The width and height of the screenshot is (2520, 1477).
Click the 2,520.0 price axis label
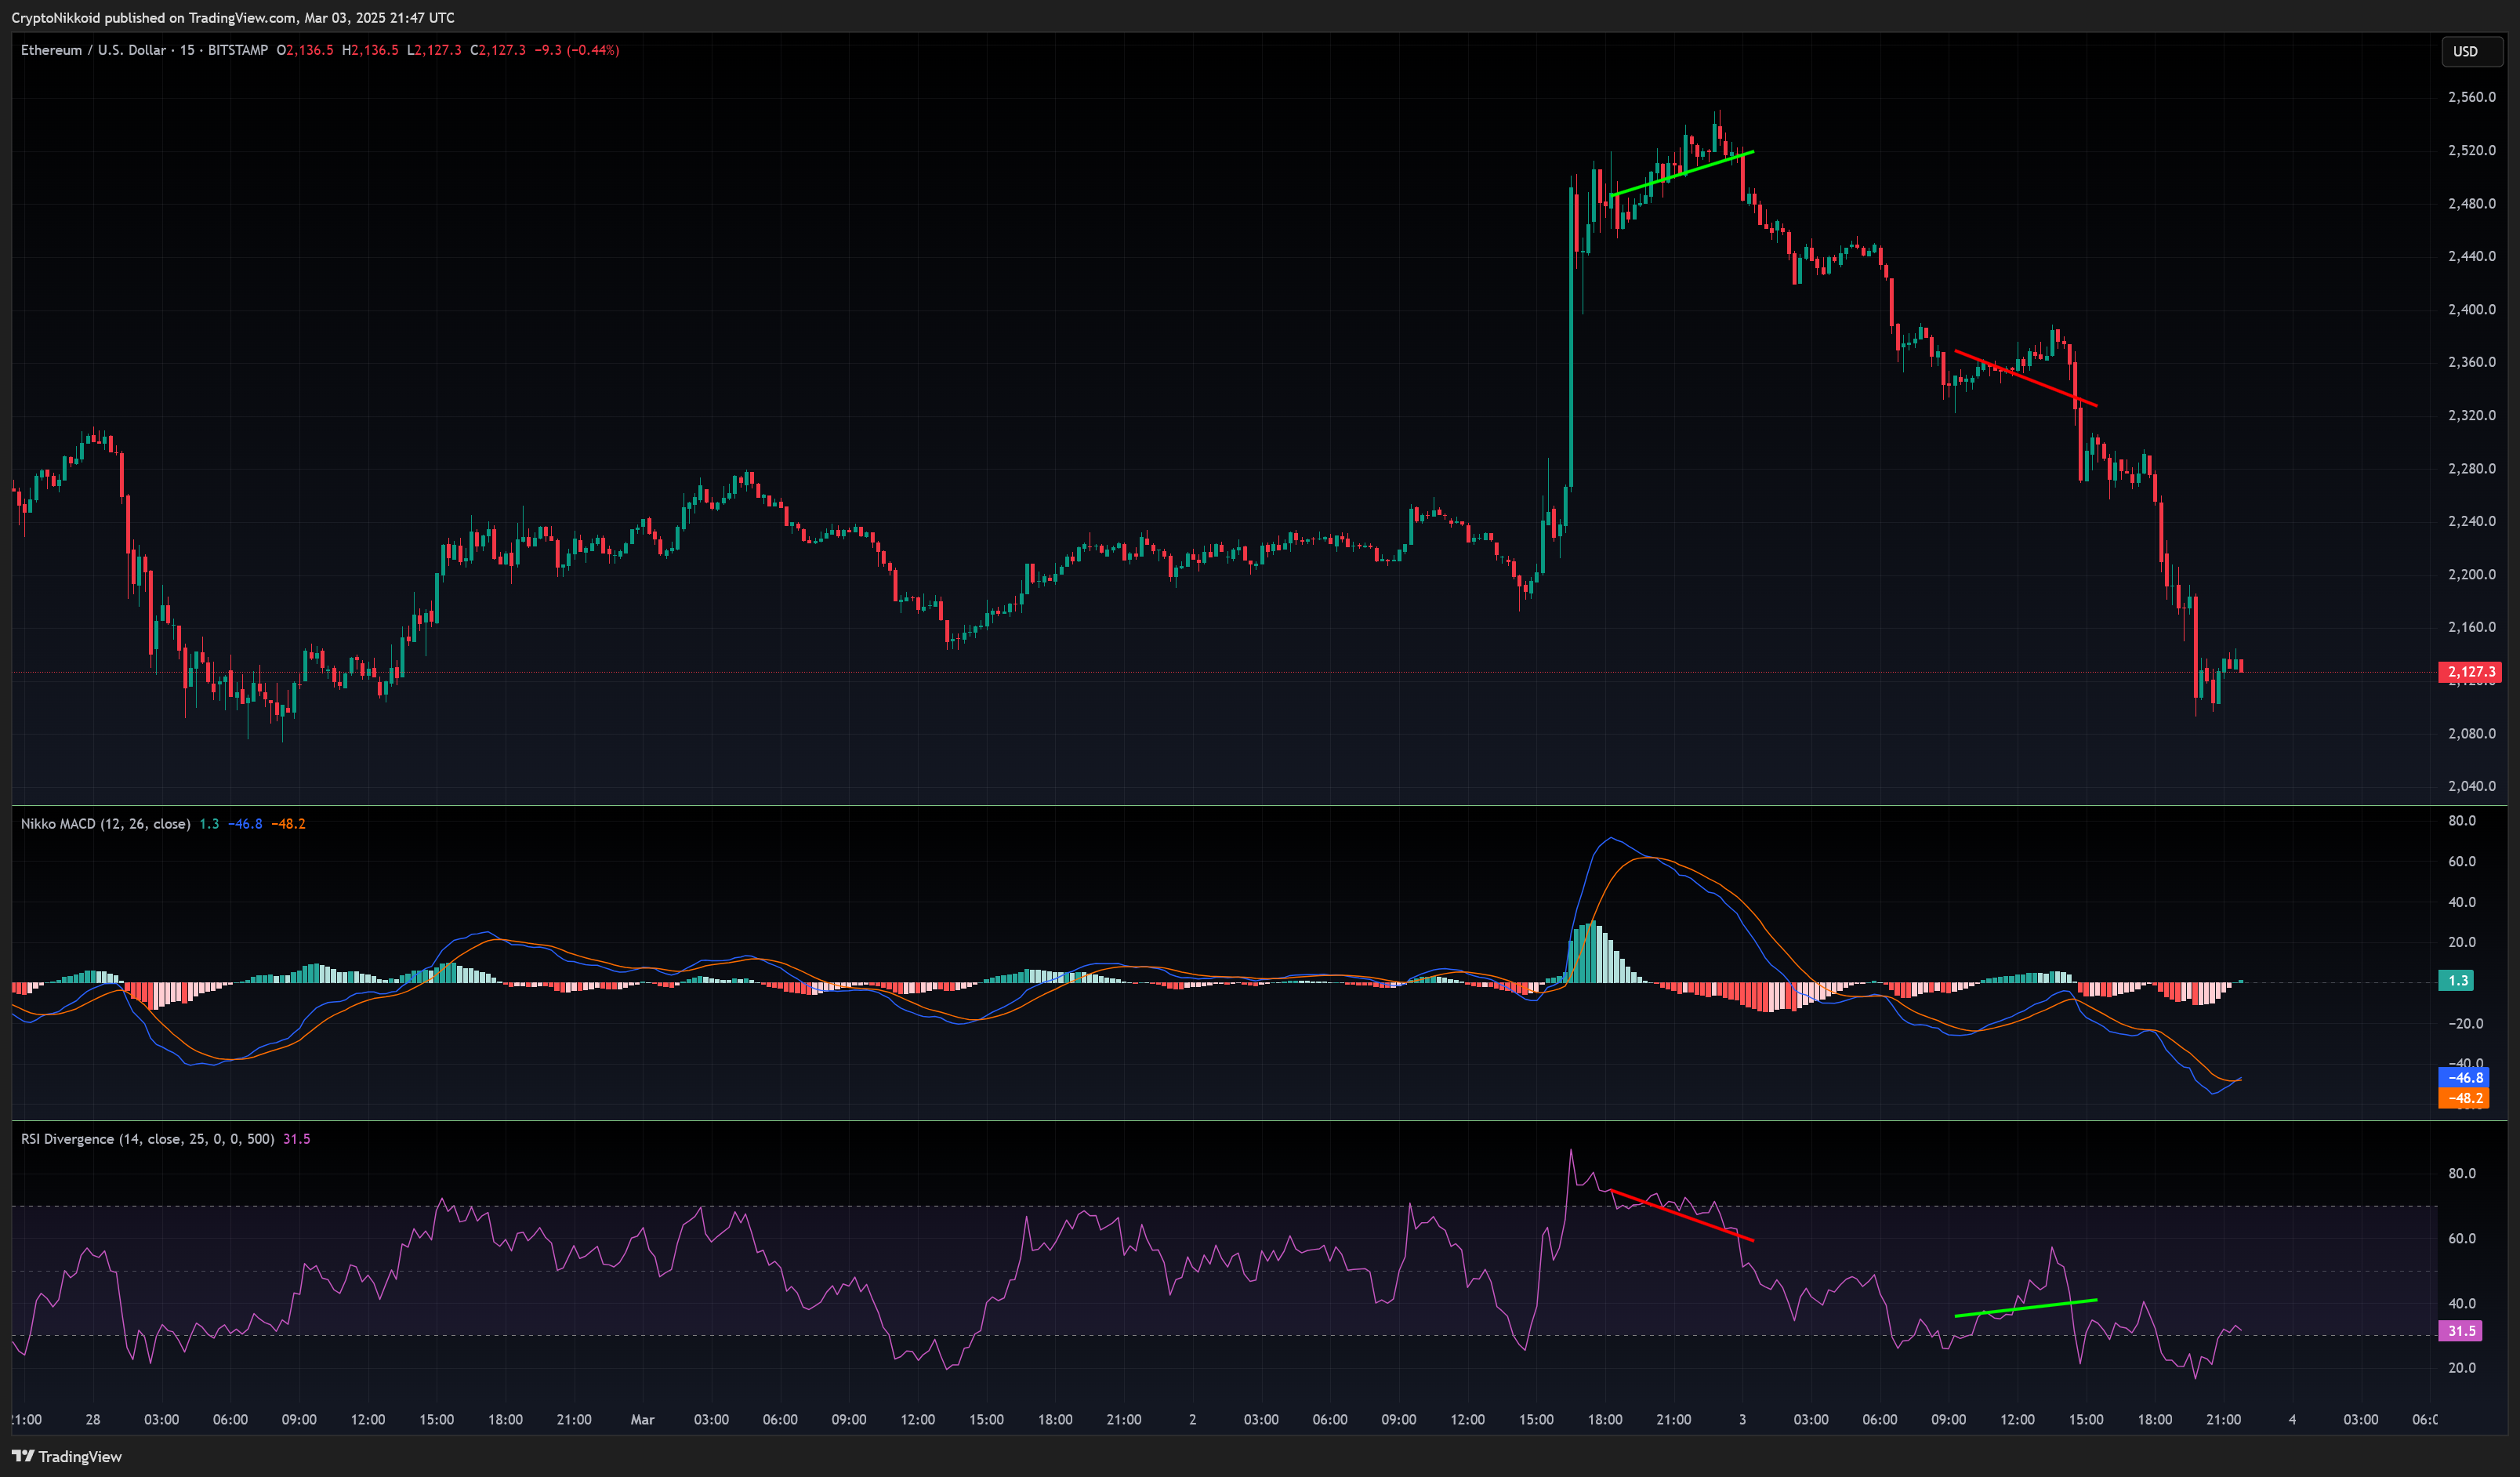coord(2472,150)
